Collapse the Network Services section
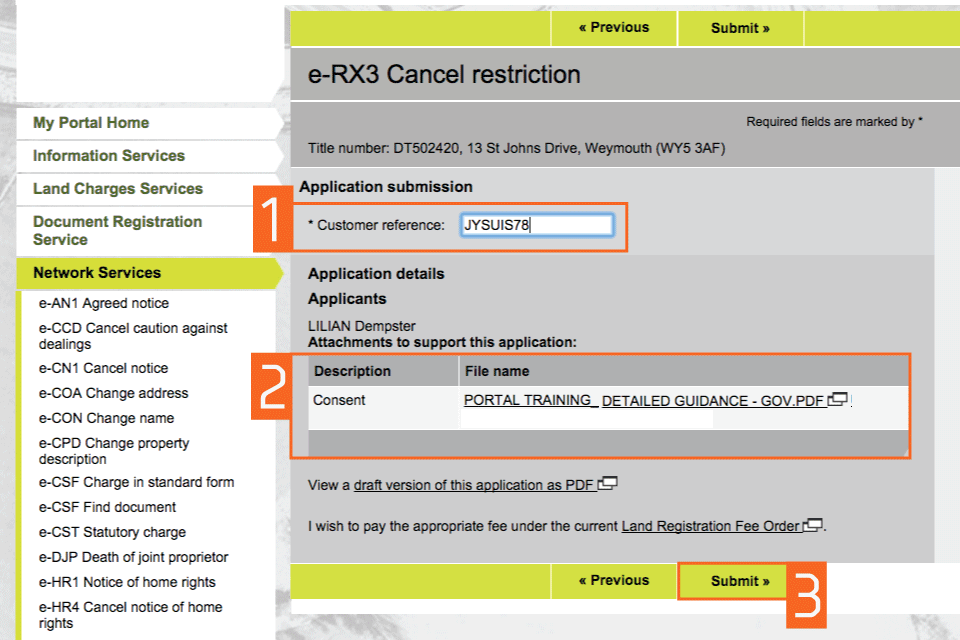960x640 pixels. point(97,273)
